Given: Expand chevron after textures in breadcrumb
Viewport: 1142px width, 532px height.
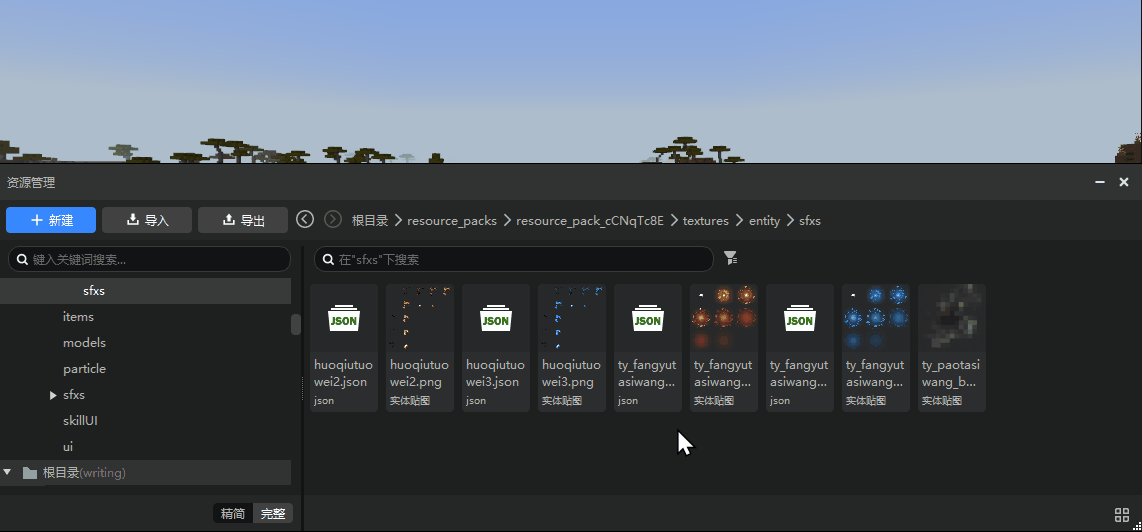Looking at the screenshot, I should pyautogui.click(x=739, y=220).
